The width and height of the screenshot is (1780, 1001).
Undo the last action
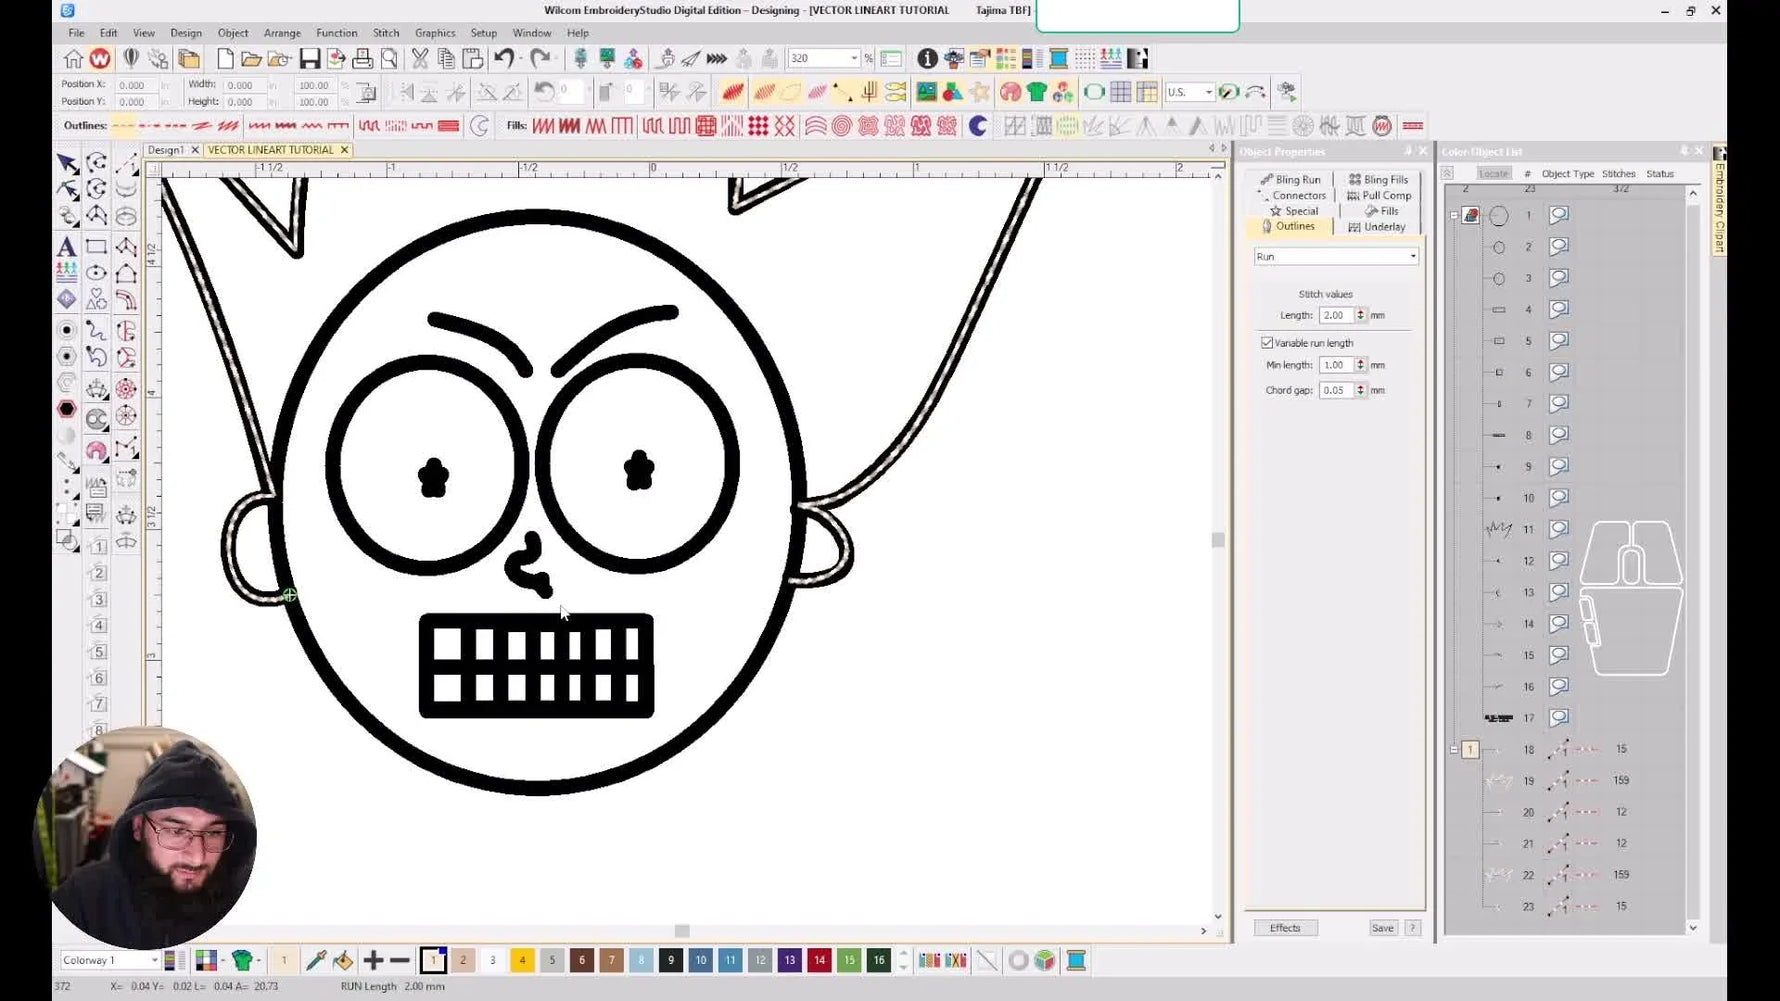pos(503,58)
